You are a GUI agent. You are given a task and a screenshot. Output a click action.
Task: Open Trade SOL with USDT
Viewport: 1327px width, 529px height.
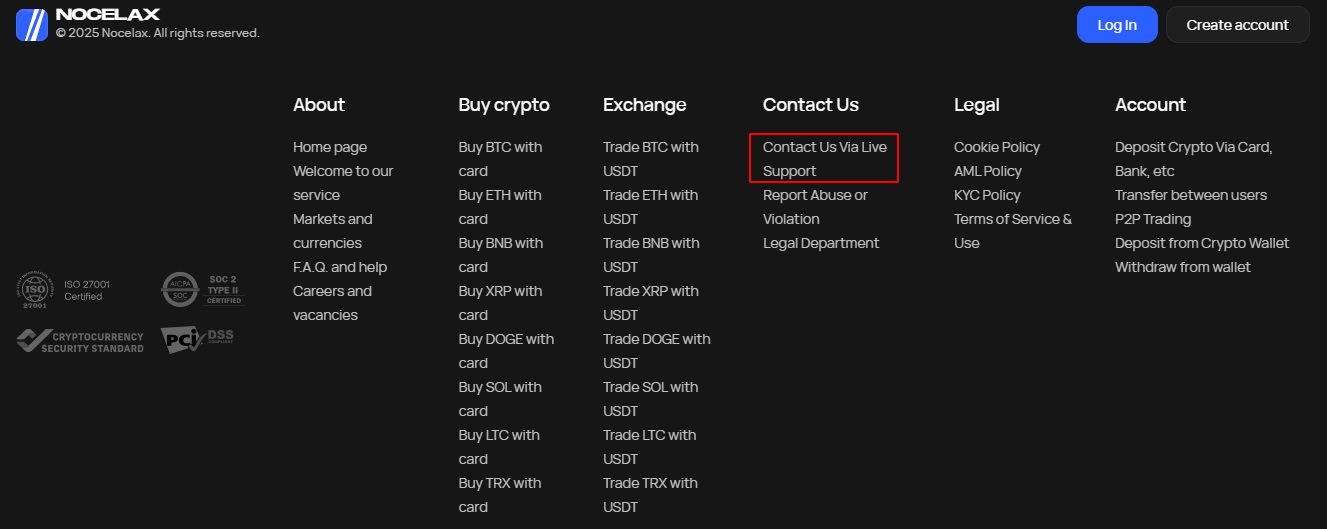(650, 399)
